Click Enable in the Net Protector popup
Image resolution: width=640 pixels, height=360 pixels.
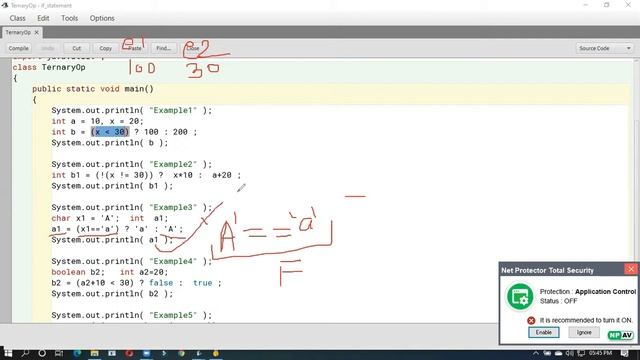pyautogui.click(x=544, y=332)
